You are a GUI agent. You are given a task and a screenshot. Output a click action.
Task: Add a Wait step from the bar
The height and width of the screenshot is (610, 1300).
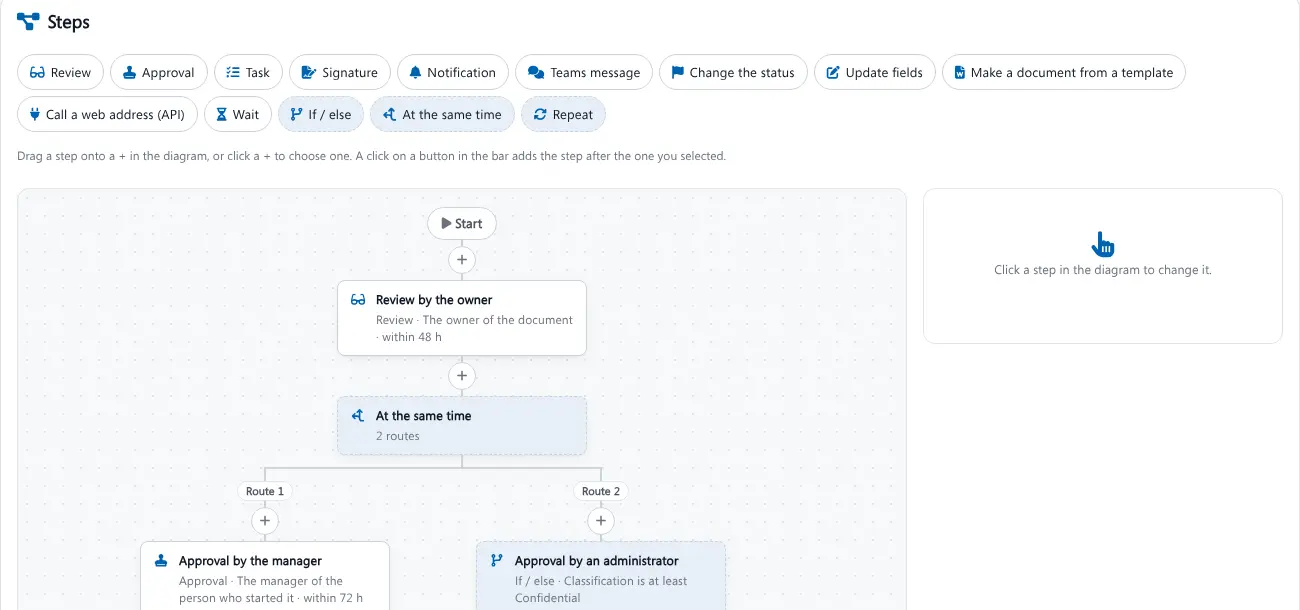pyautogui.click(x=238, y=114)
